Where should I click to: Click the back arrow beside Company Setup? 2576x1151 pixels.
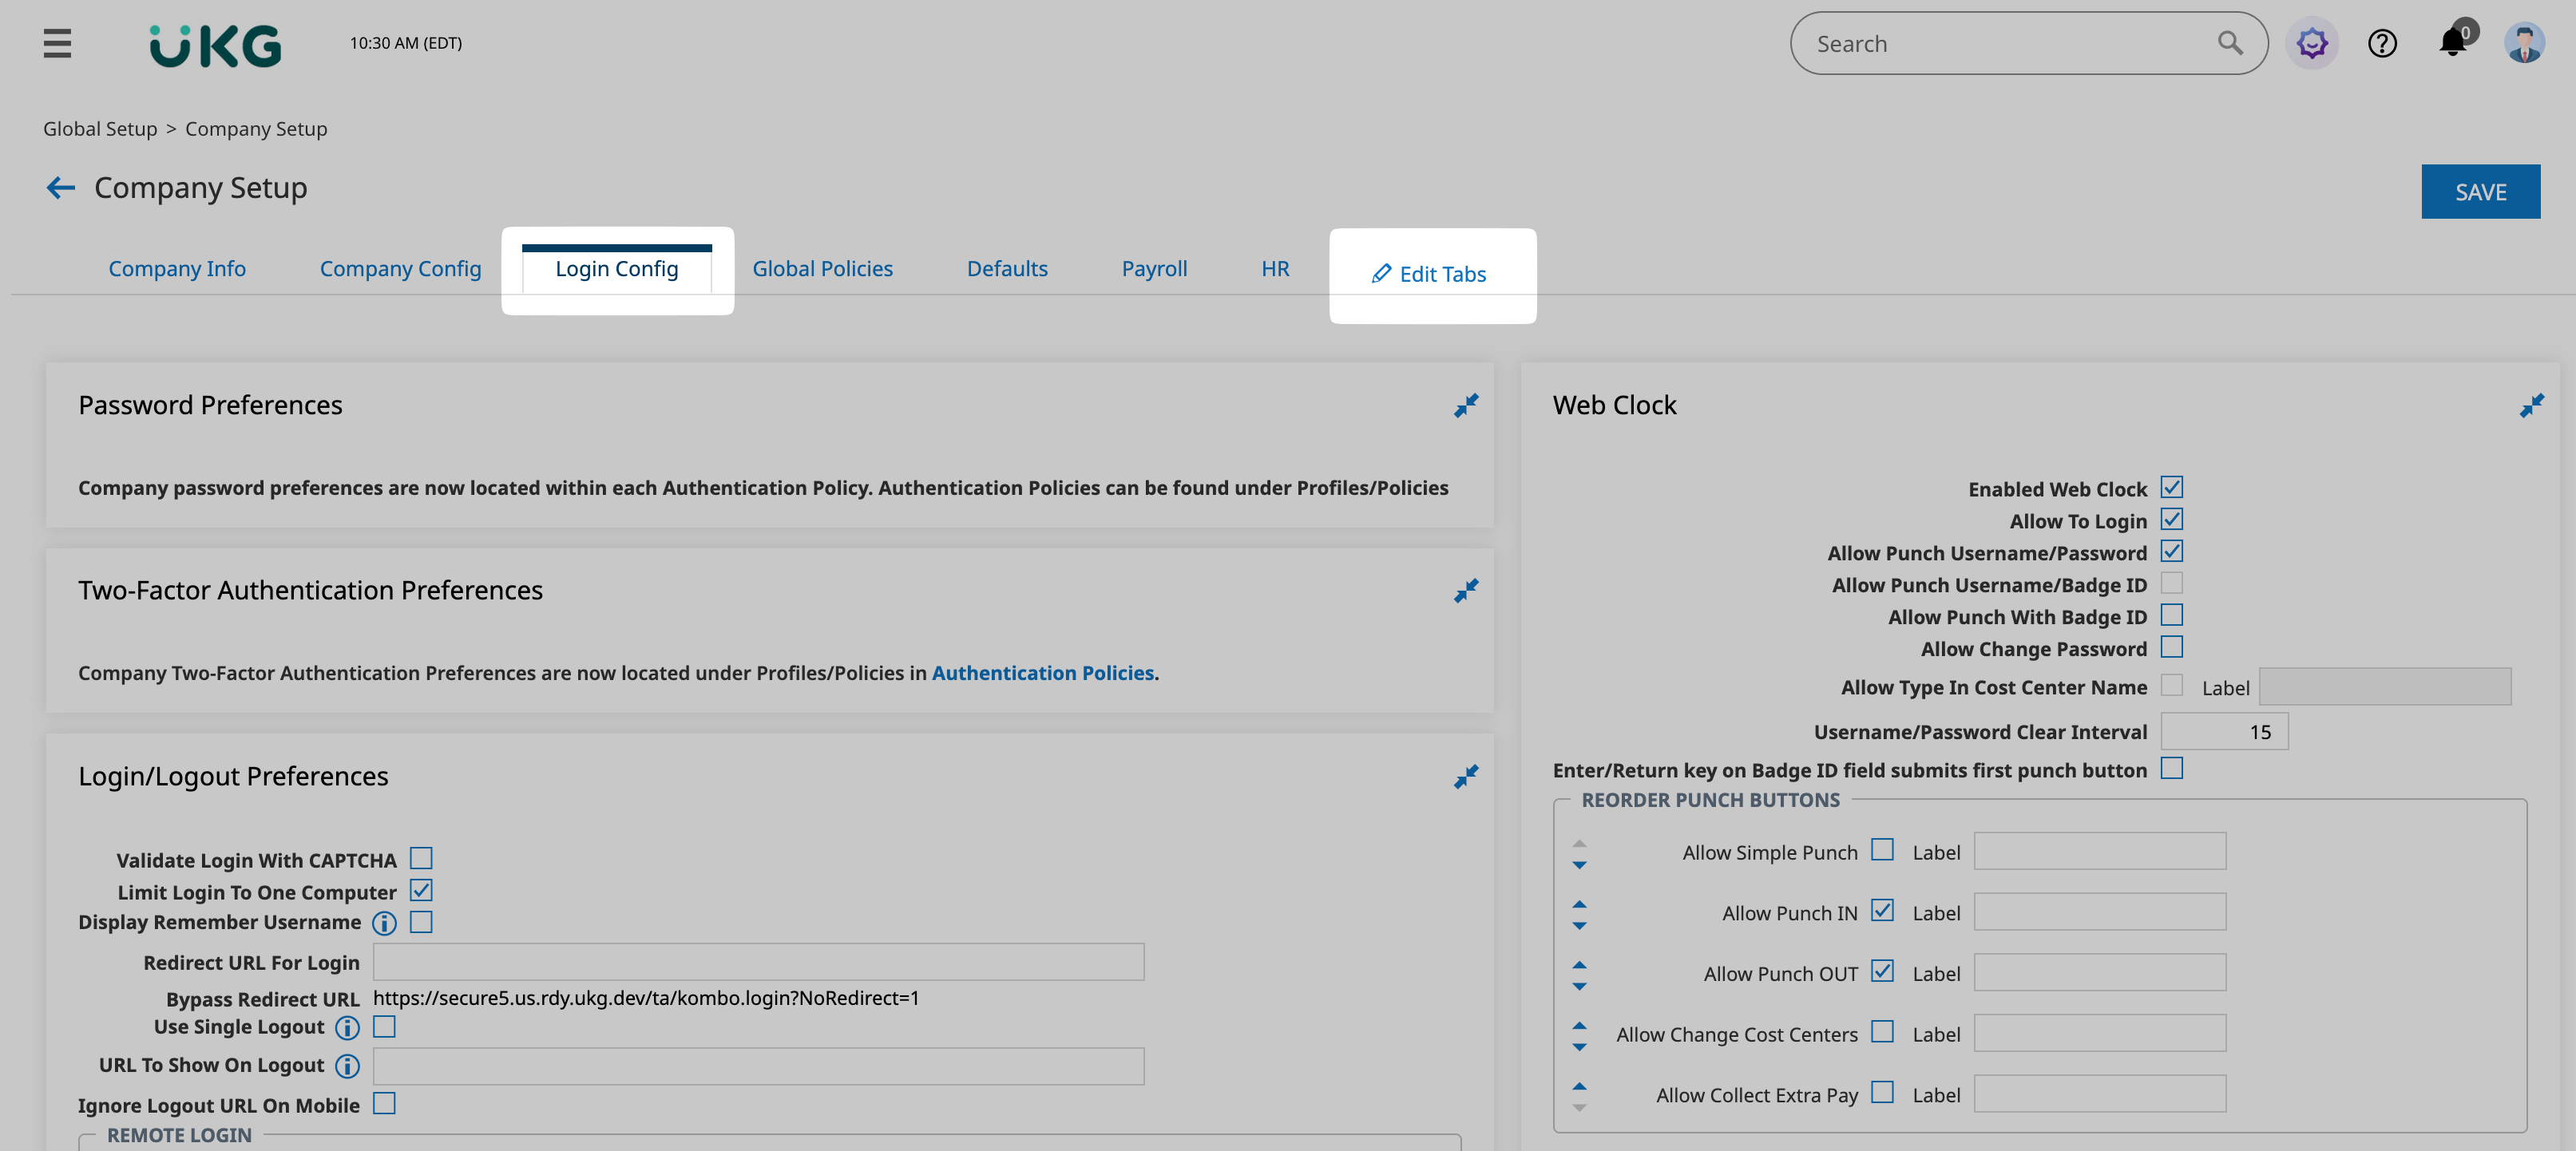61,188
